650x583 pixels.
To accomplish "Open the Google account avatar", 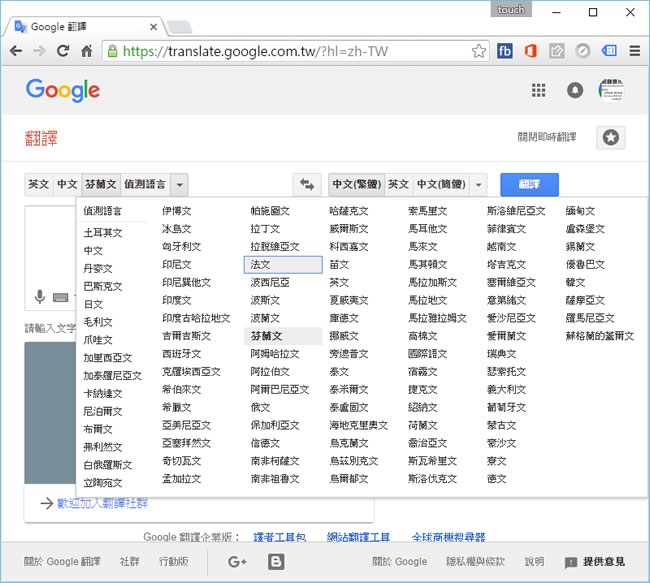I will coord(611,90).
